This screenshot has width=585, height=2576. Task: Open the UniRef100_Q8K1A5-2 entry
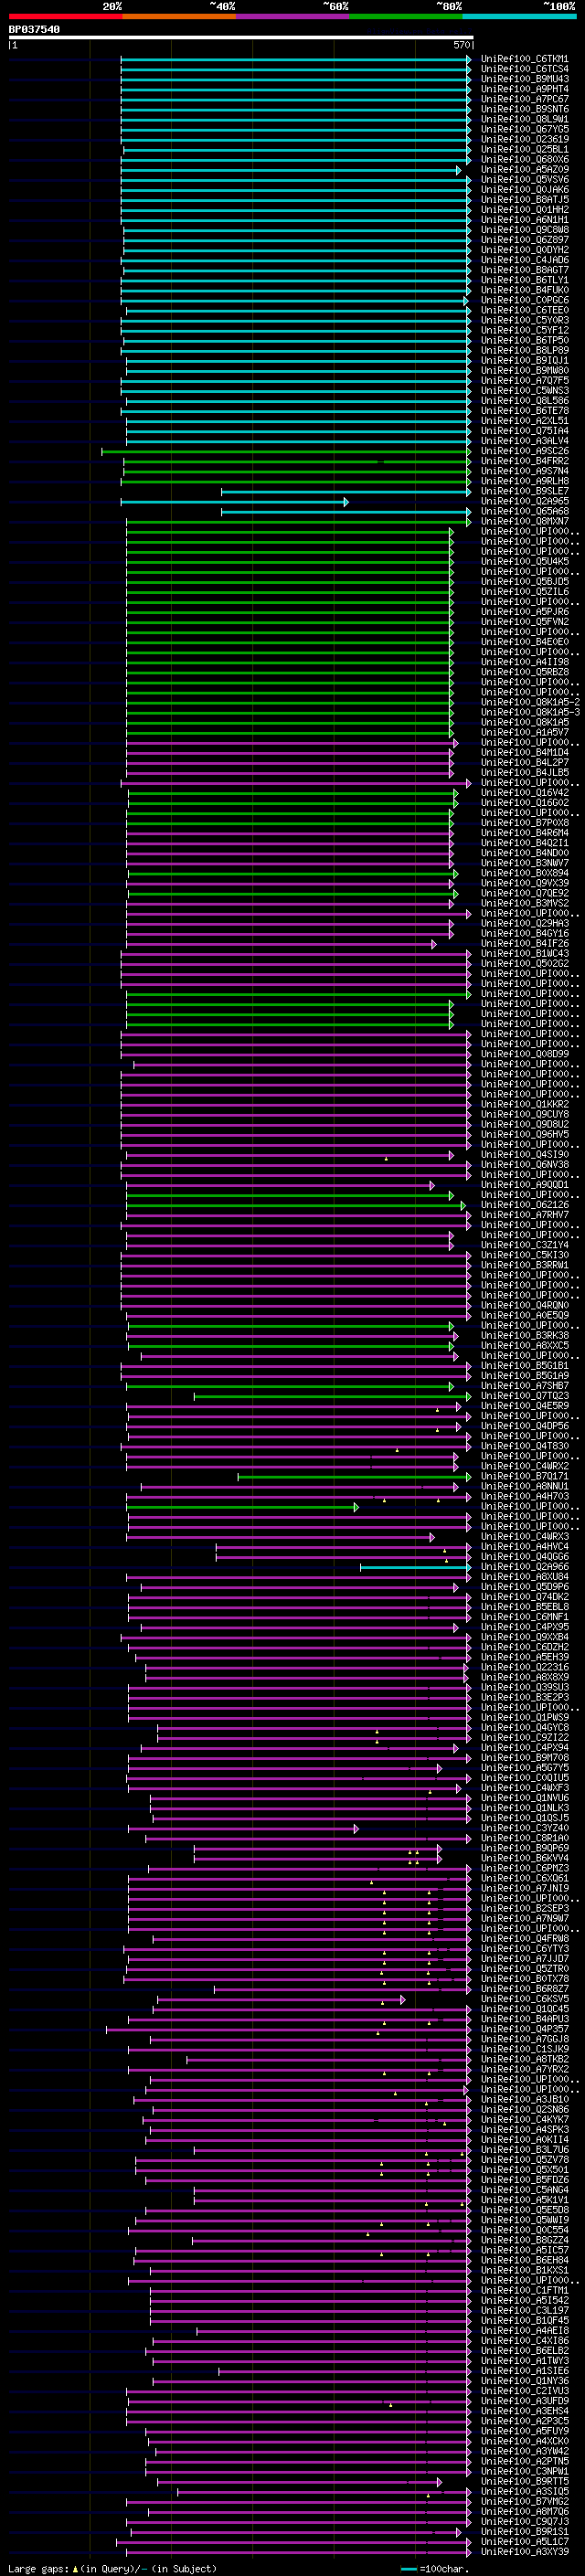(530, 702)
